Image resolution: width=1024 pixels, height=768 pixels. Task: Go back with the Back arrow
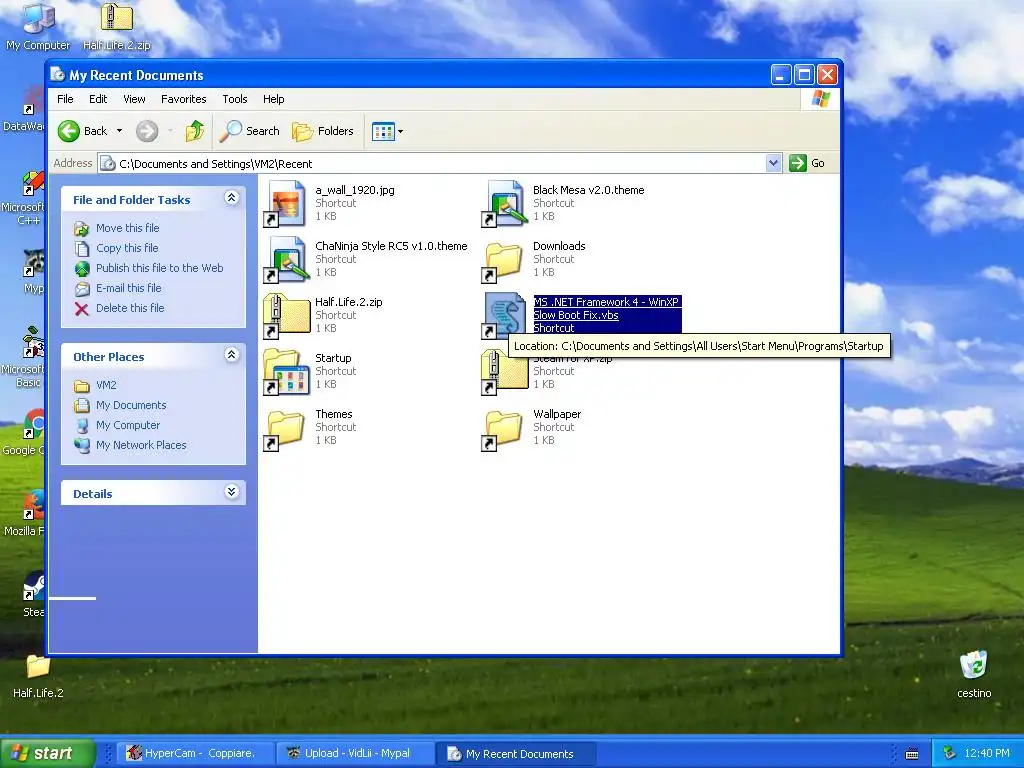coord(82,131)
